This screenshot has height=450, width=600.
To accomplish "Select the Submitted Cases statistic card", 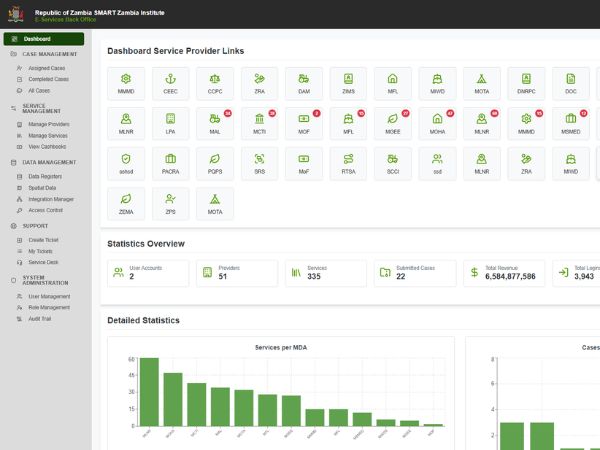I will 415,273.
